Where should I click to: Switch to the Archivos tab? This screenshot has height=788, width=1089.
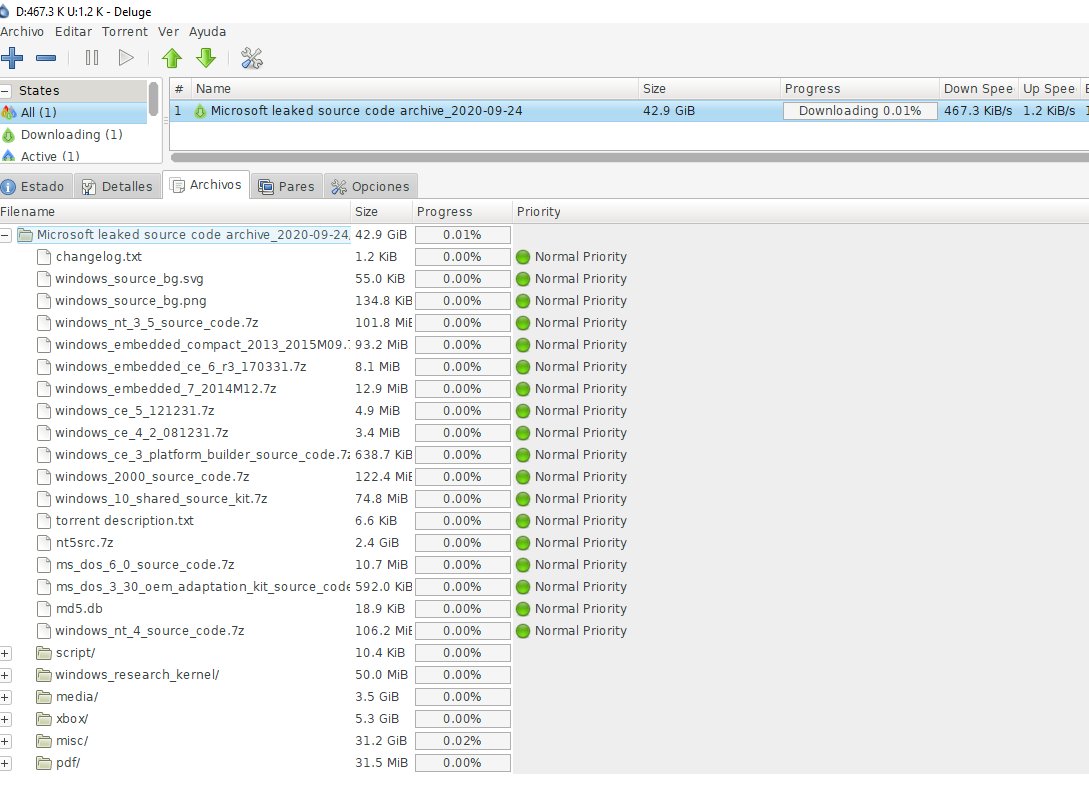(206, 185)
